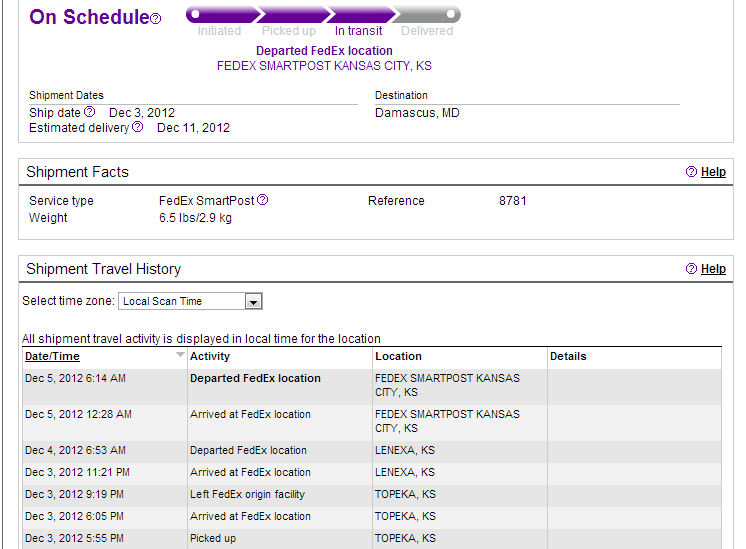Image resolution: width=746 pixels, height=549 pixels.
Task: Click the Details column header
Action: tap(568, 356)
